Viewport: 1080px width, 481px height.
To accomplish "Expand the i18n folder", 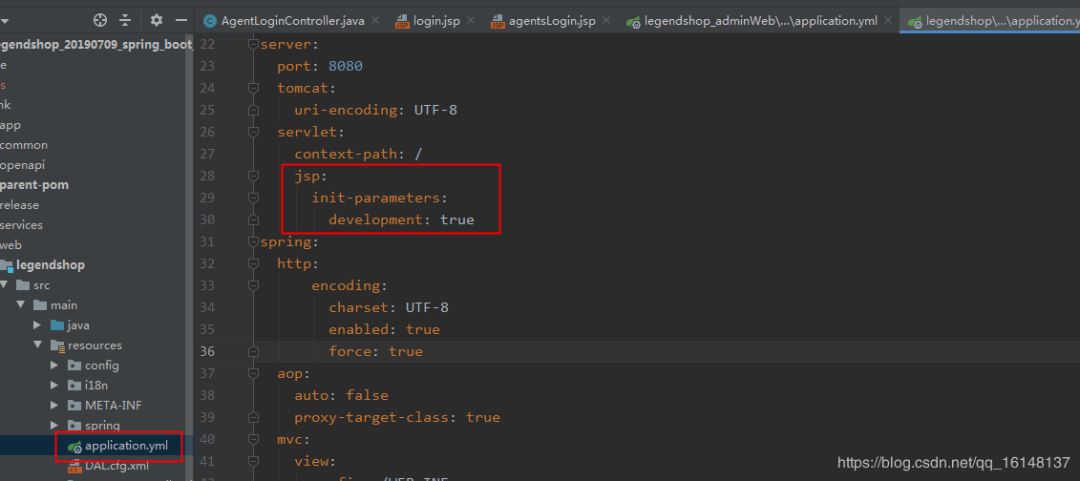I will [54, 385].
